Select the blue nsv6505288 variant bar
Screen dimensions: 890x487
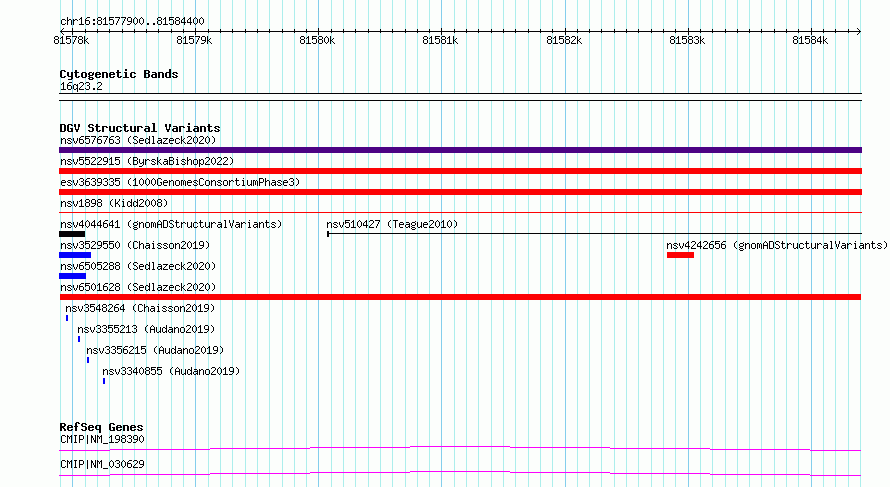[x=73, y=276]
